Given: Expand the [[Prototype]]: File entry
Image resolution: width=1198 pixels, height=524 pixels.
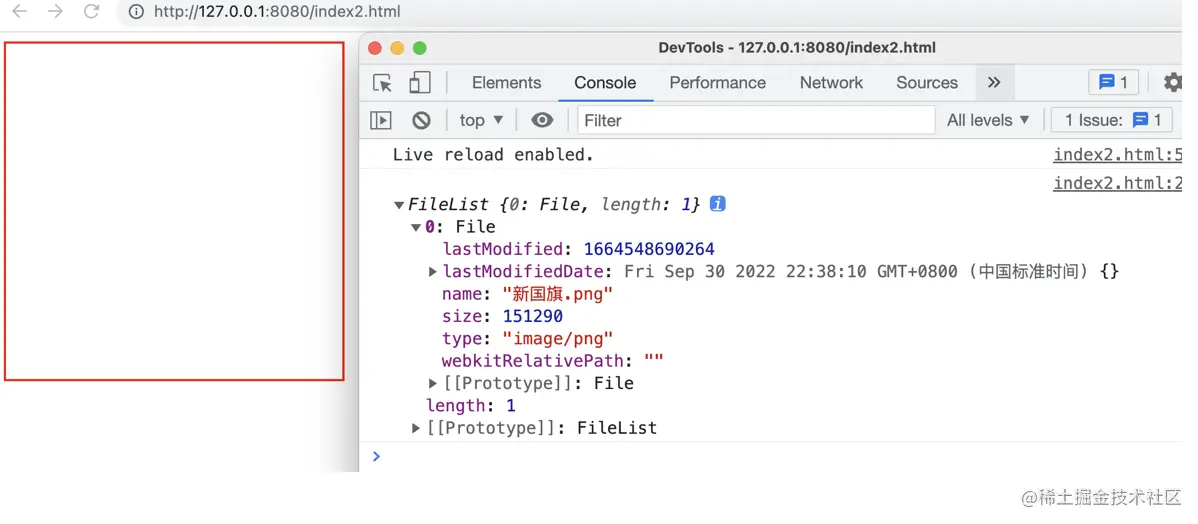Looking at the screenshot, I should (432, 383).
